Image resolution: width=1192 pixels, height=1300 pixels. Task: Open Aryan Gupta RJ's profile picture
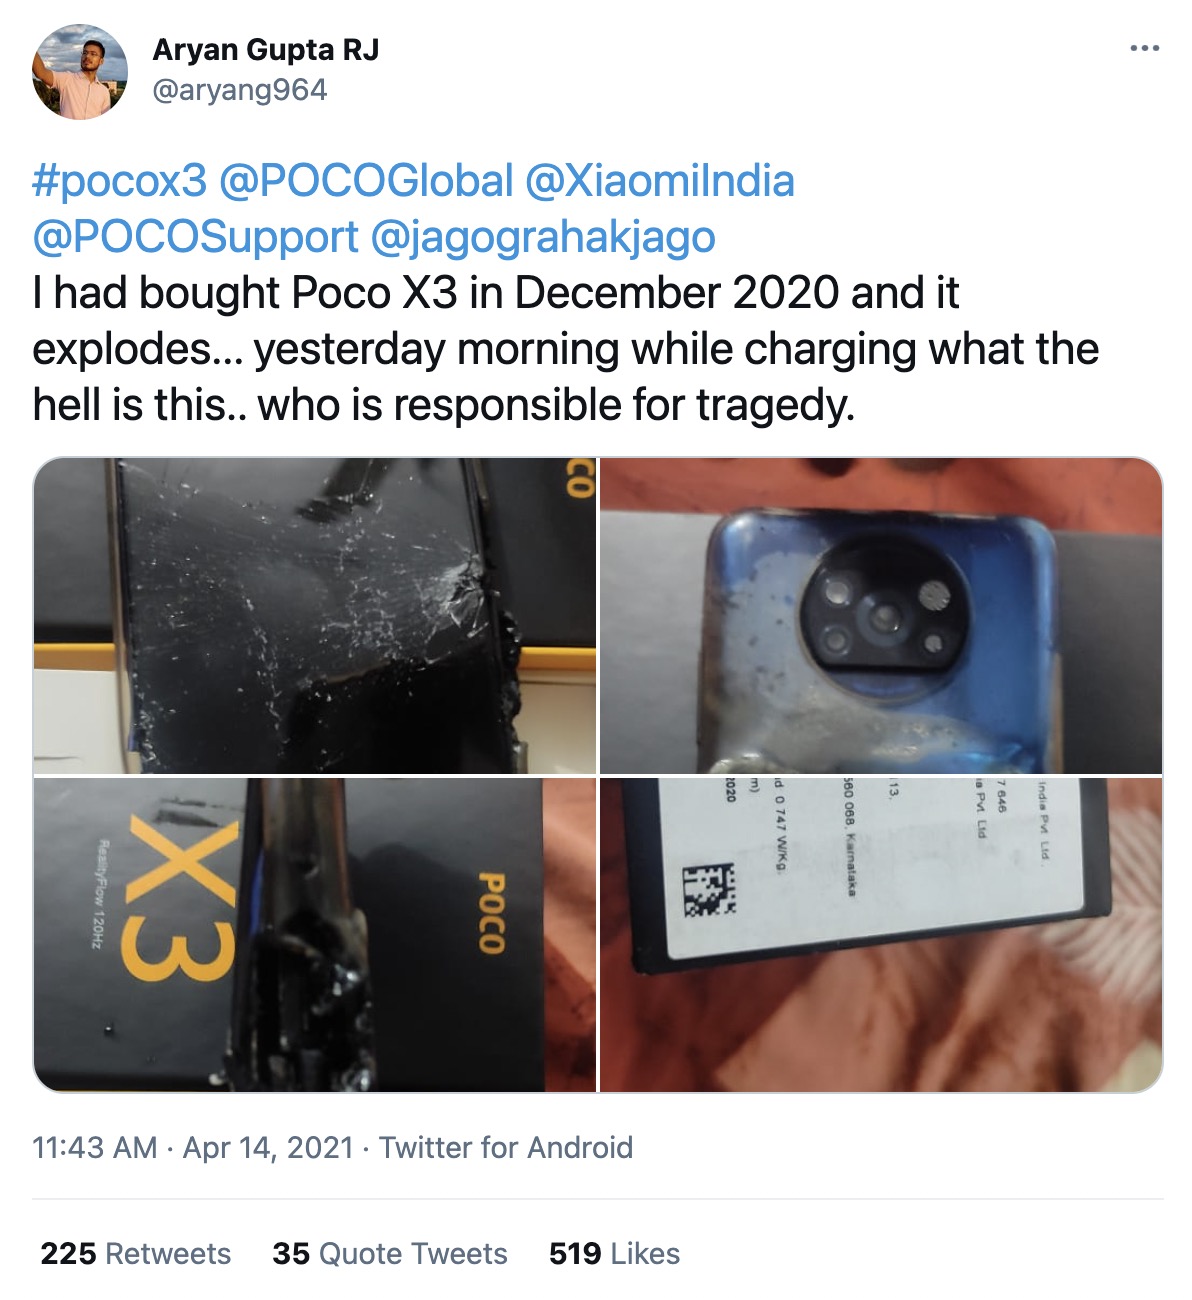(80, 72)
